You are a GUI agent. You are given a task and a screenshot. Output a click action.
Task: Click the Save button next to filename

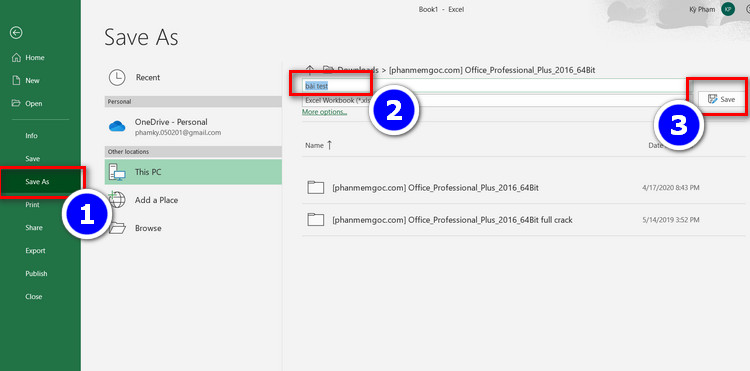pyautogui.click(x=721, y=99)
